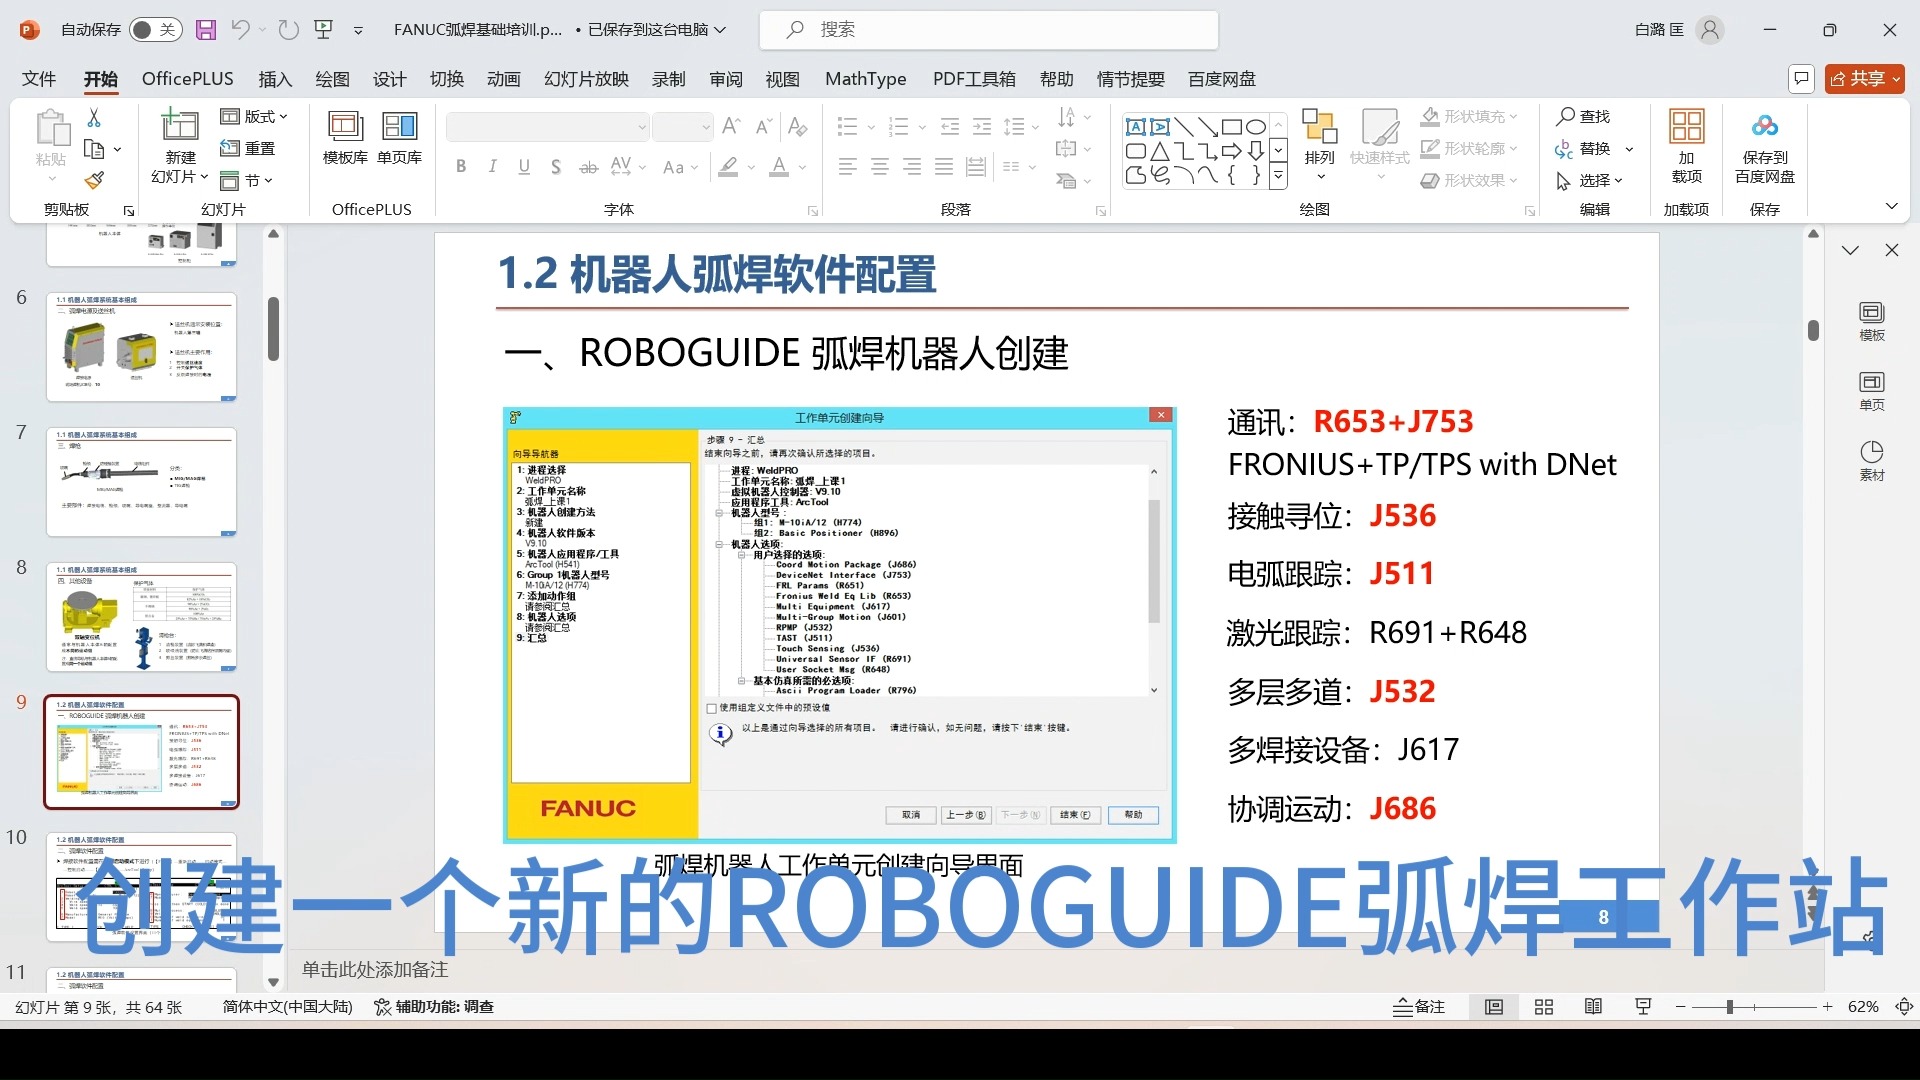1920x1080 pixels.
Task: Switch to reading view icon
Action: tap(1594, 1007)
